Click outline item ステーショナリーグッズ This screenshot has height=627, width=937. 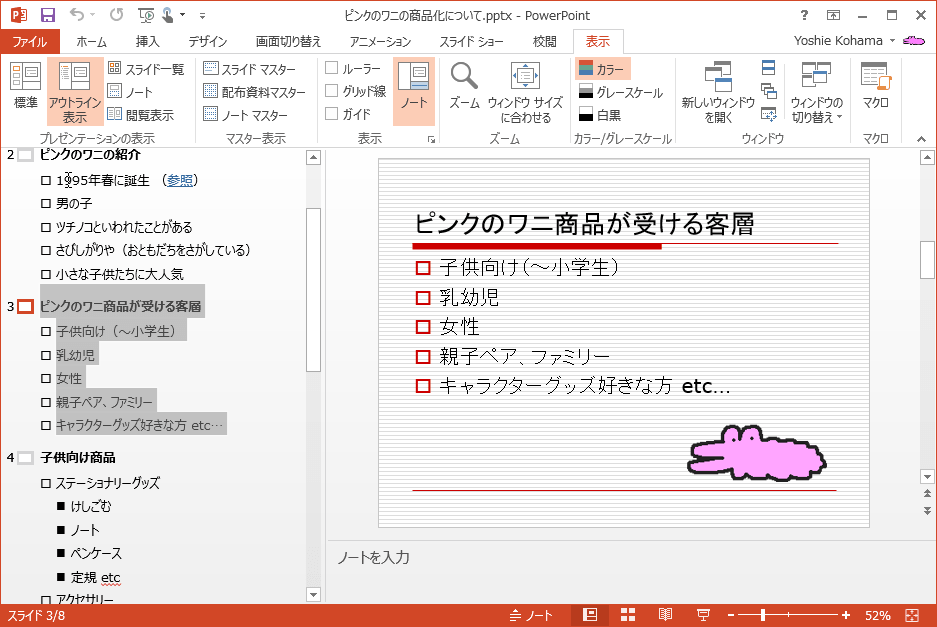pyautogui.click(x=108, y=482)
